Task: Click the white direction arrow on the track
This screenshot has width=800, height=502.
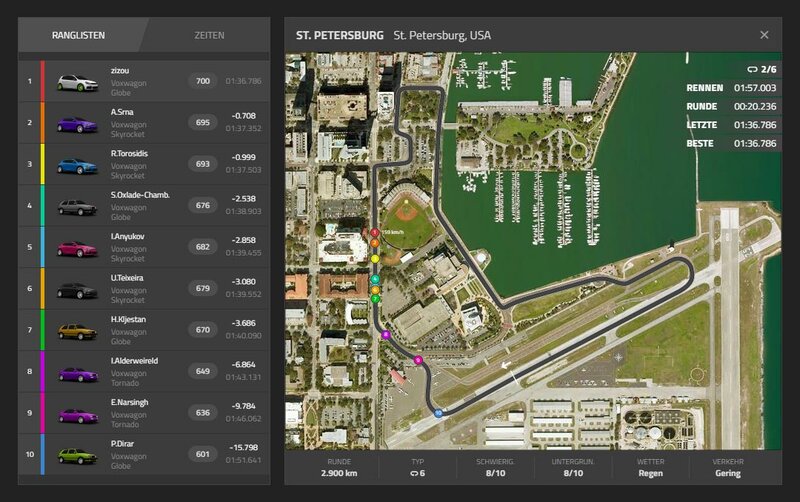Action: click(x=506, y=365)
